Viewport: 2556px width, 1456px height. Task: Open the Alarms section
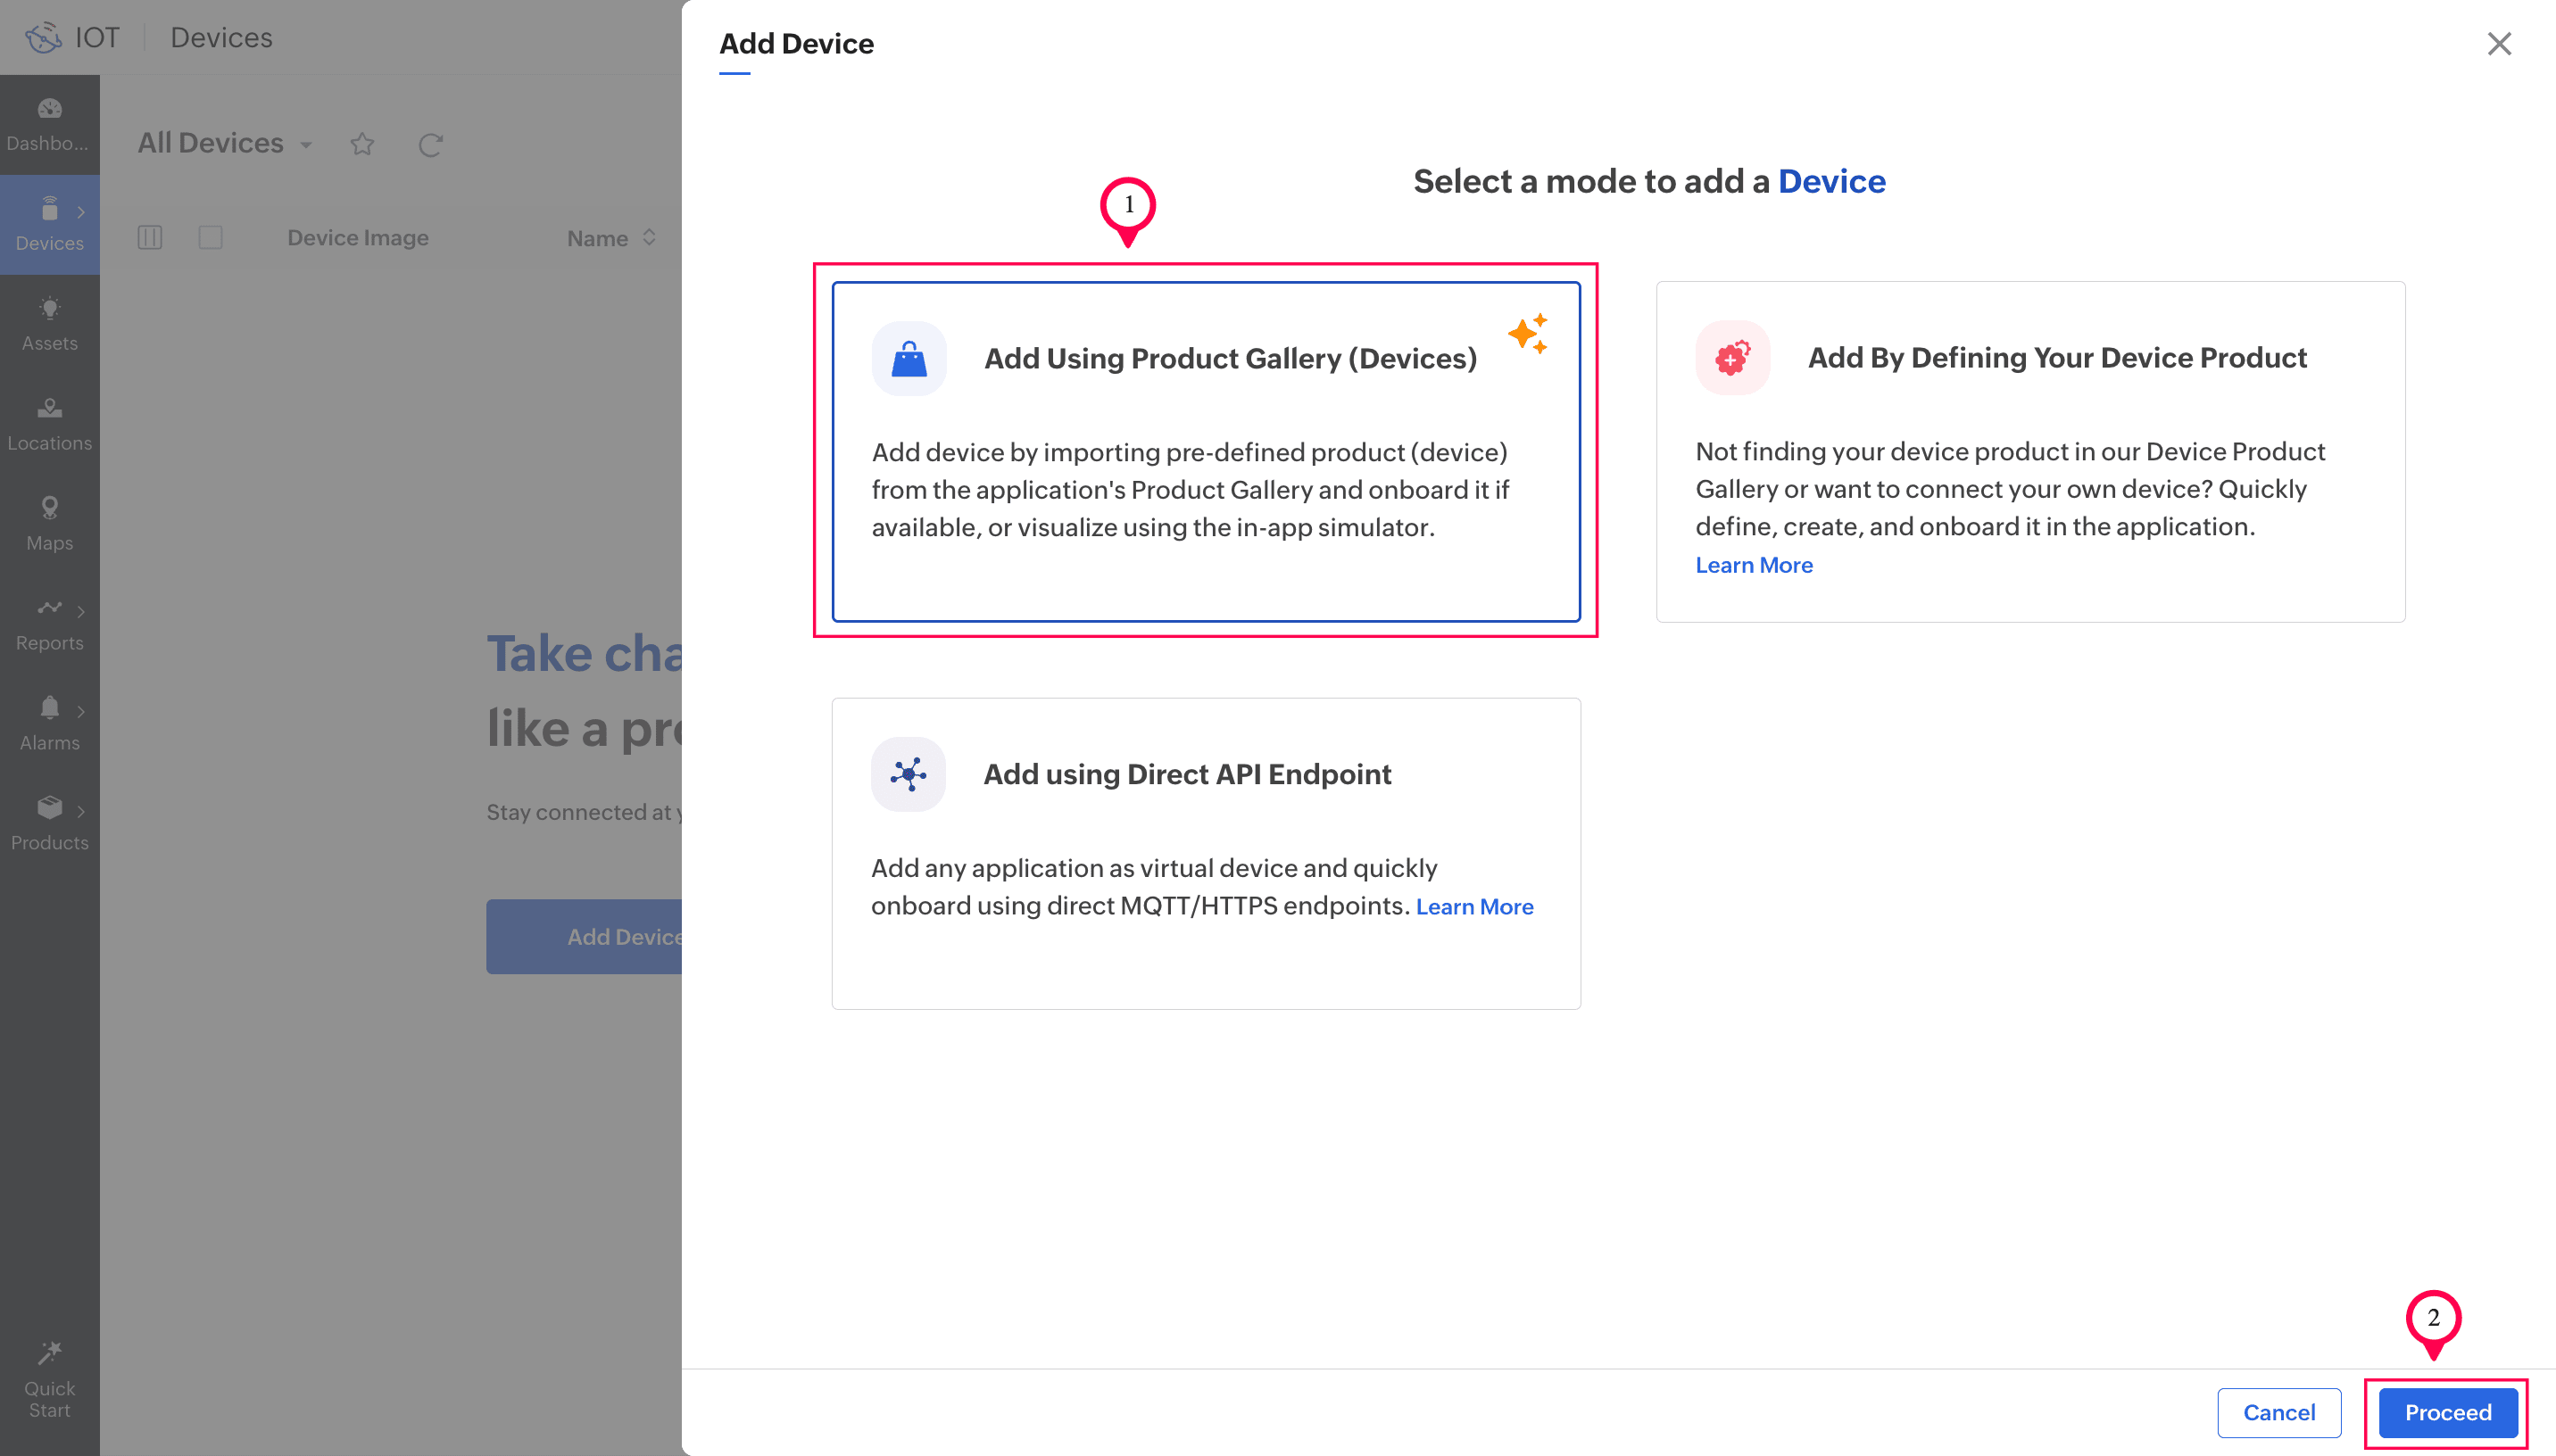coord(49,722)
